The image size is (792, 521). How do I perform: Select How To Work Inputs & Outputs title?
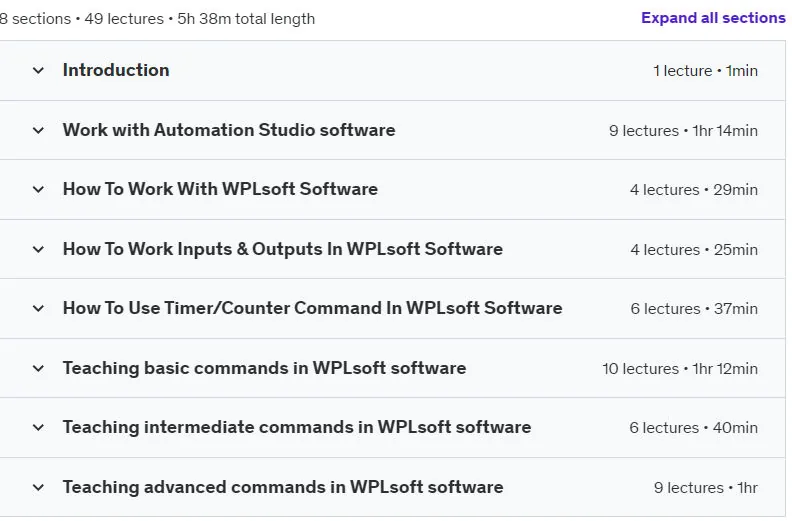[x=282, y=249]
